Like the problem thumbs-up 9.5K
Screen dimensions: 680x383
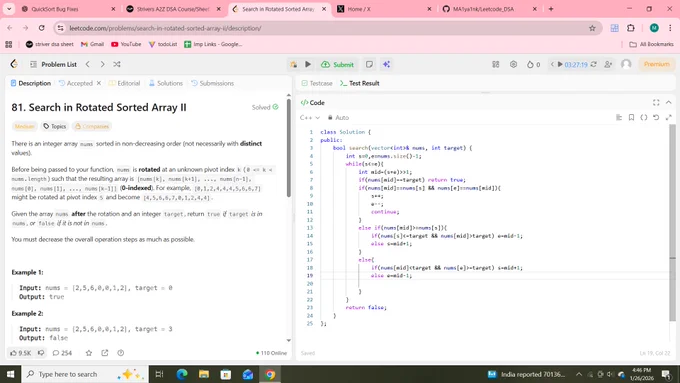[x=20, y=353]
